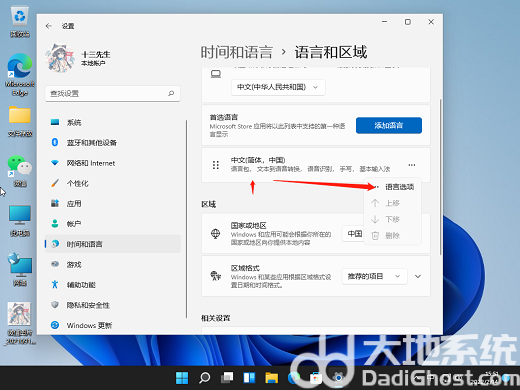Go back using the settings back arrow
The image size is (520, 390).
(49, 26)
